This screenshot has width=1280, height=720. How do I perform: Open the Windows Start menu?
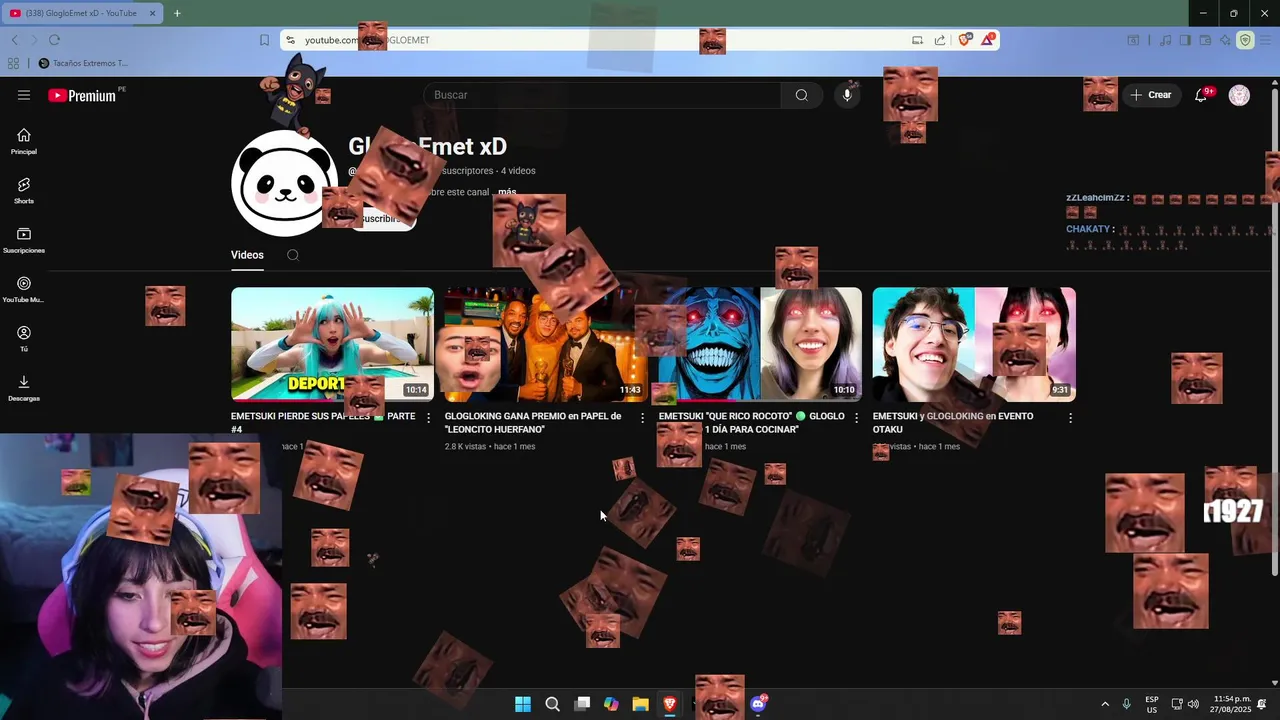click(523, 704)
